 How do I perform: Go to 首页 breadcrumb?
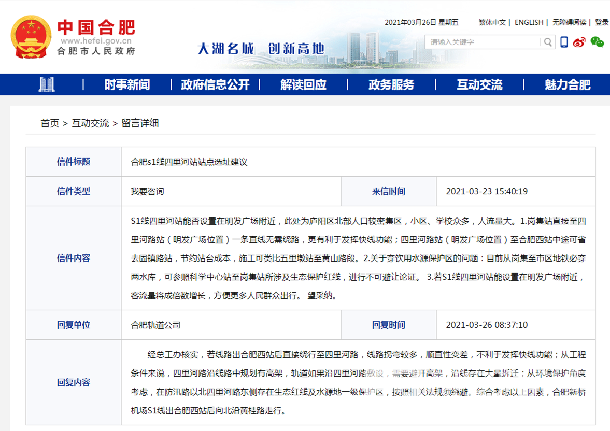pos(50,123)
